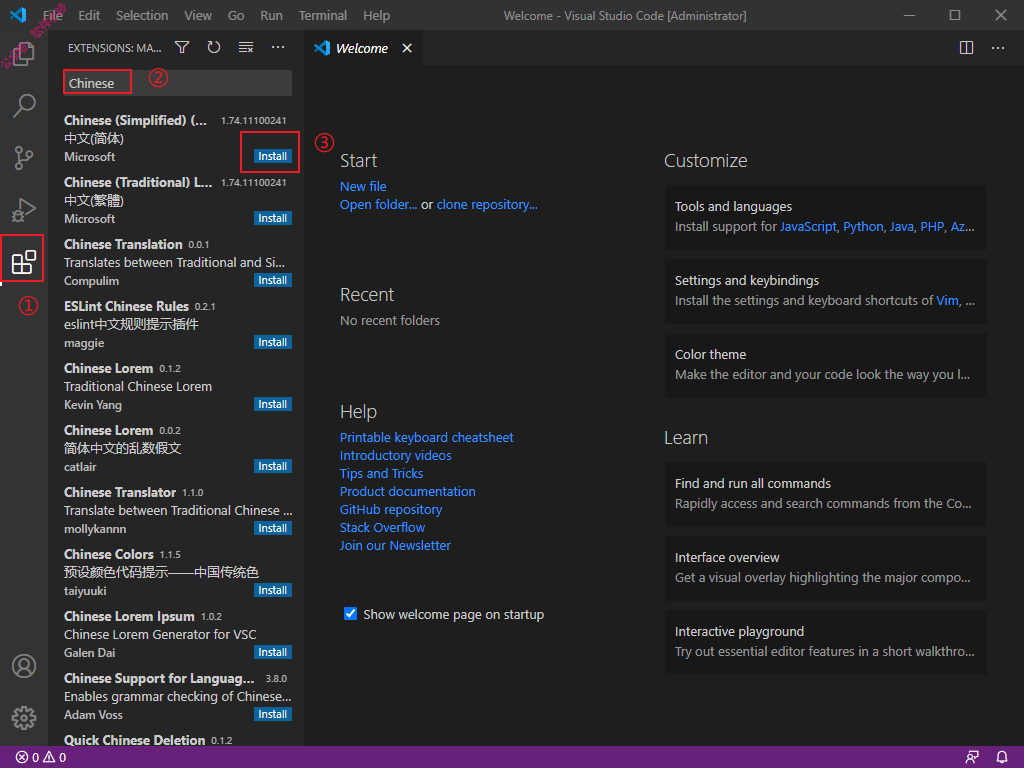The width and height of the screenshot is (1024, 768).
Task: Install Chinese Translator by mollykannn
Action: click(x=272, y=528)
